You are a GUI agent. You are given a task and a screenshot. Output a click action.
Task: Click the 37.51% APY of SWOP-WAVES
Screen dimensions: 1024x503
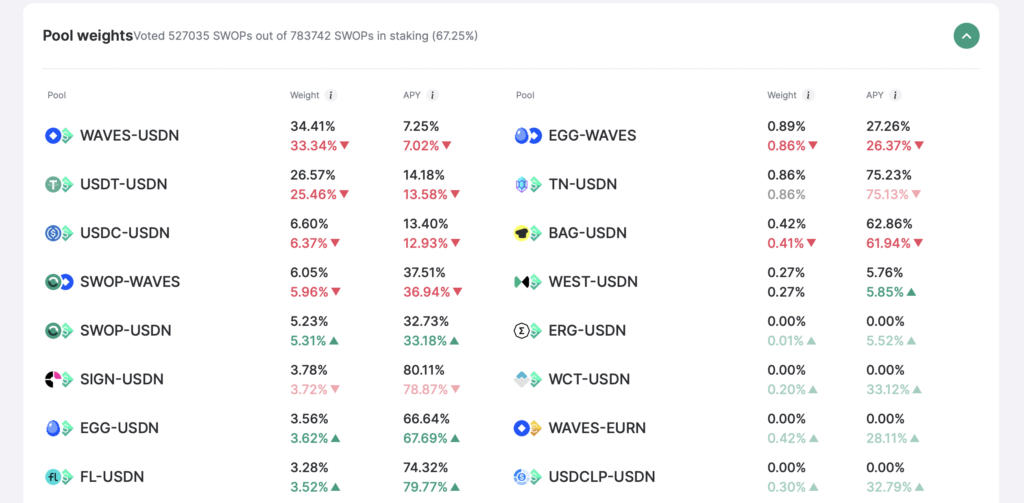point(426,272)
